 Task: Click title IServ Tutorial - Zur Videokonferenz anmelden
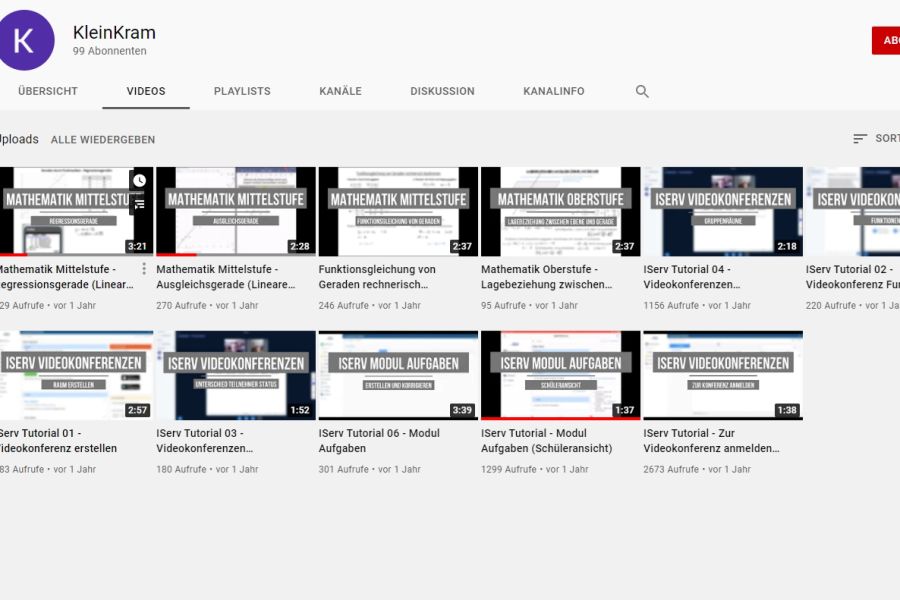(711, 440)
